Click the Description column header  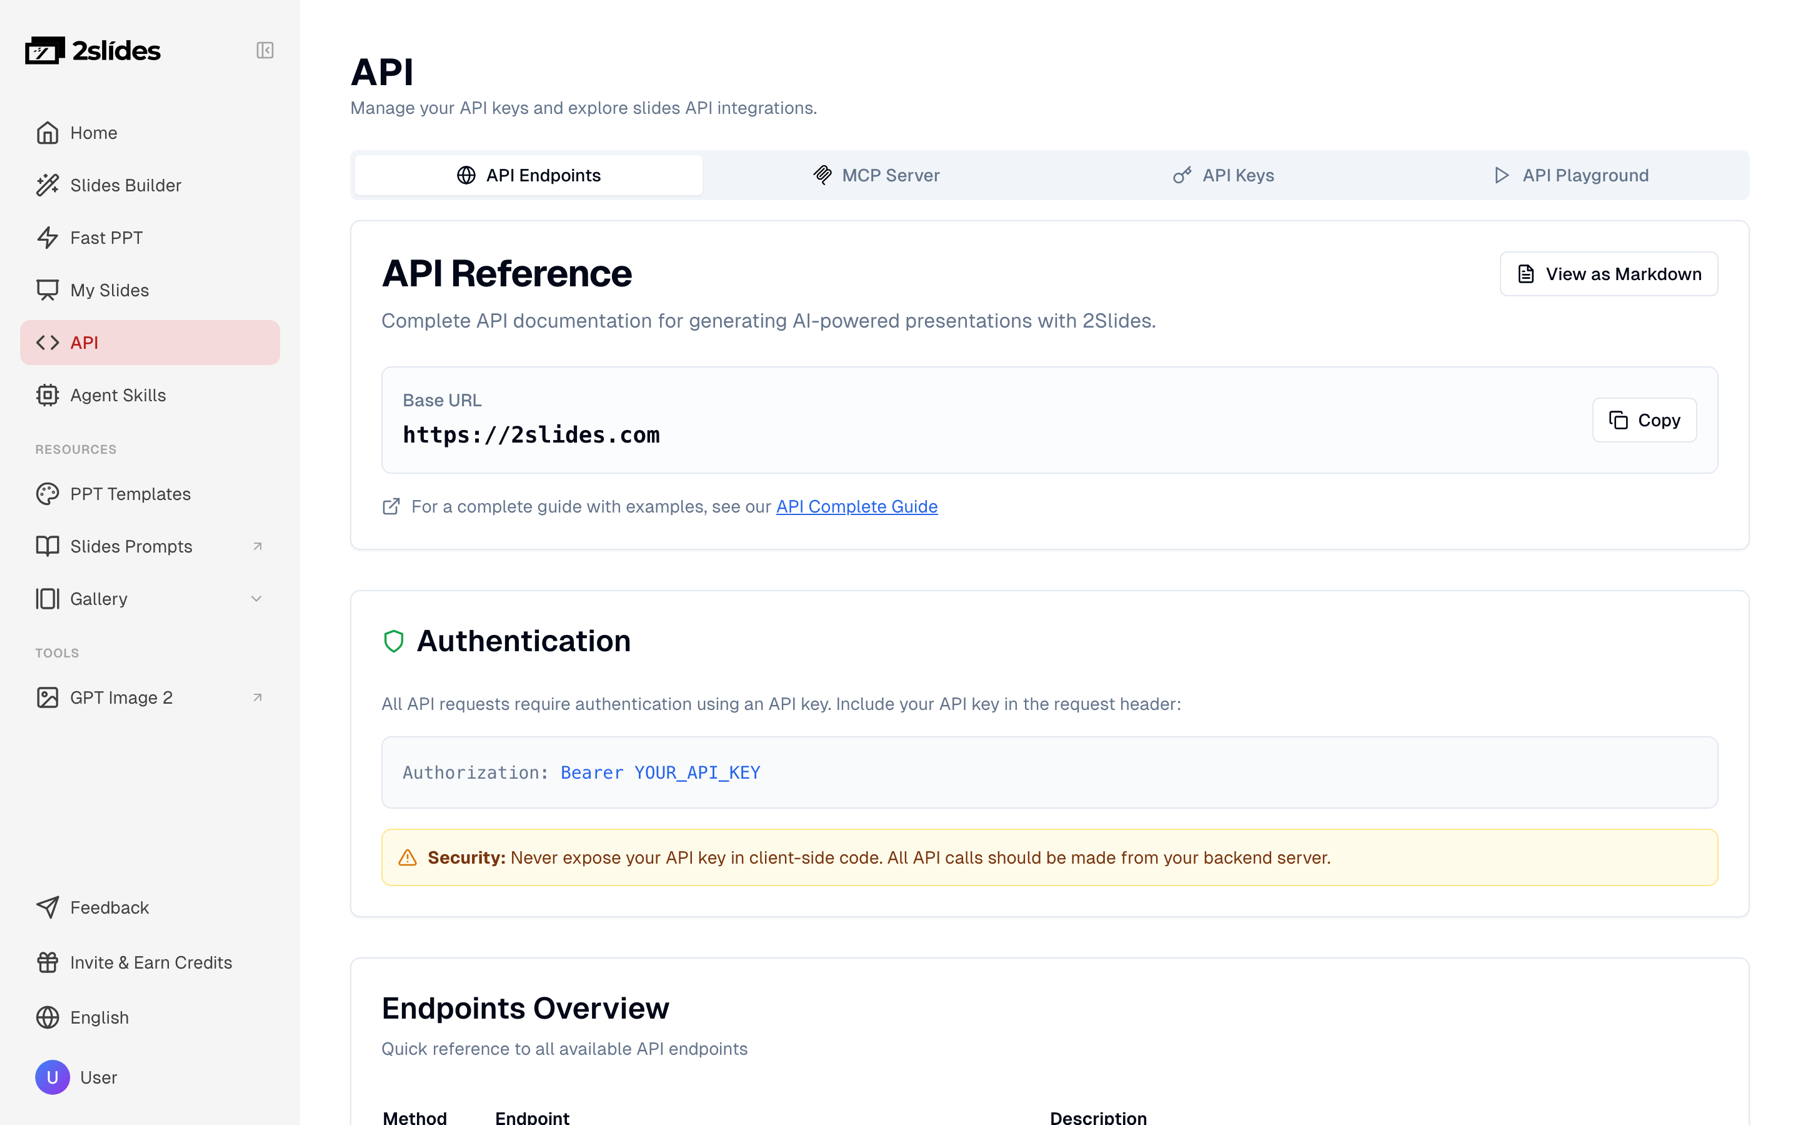1098,1117
